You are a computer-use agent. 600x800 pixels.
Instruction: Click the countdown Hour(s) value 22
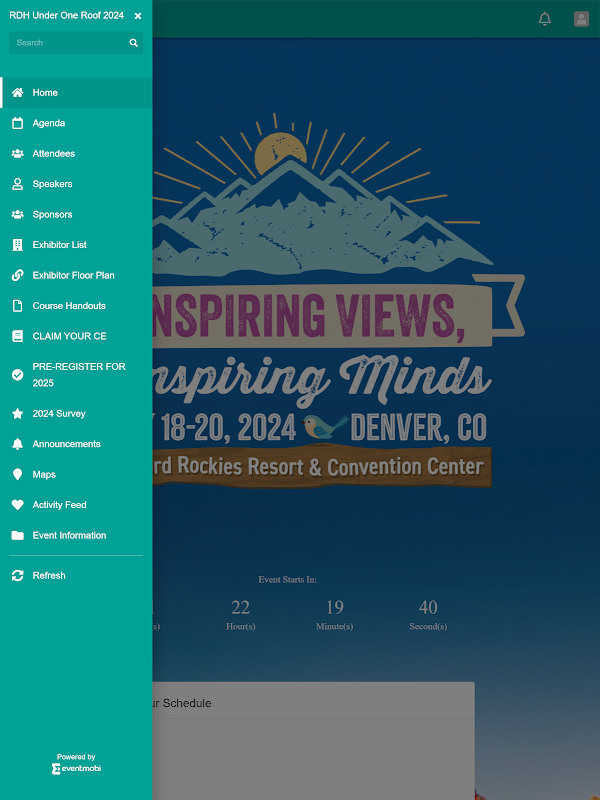coord(240,608)
